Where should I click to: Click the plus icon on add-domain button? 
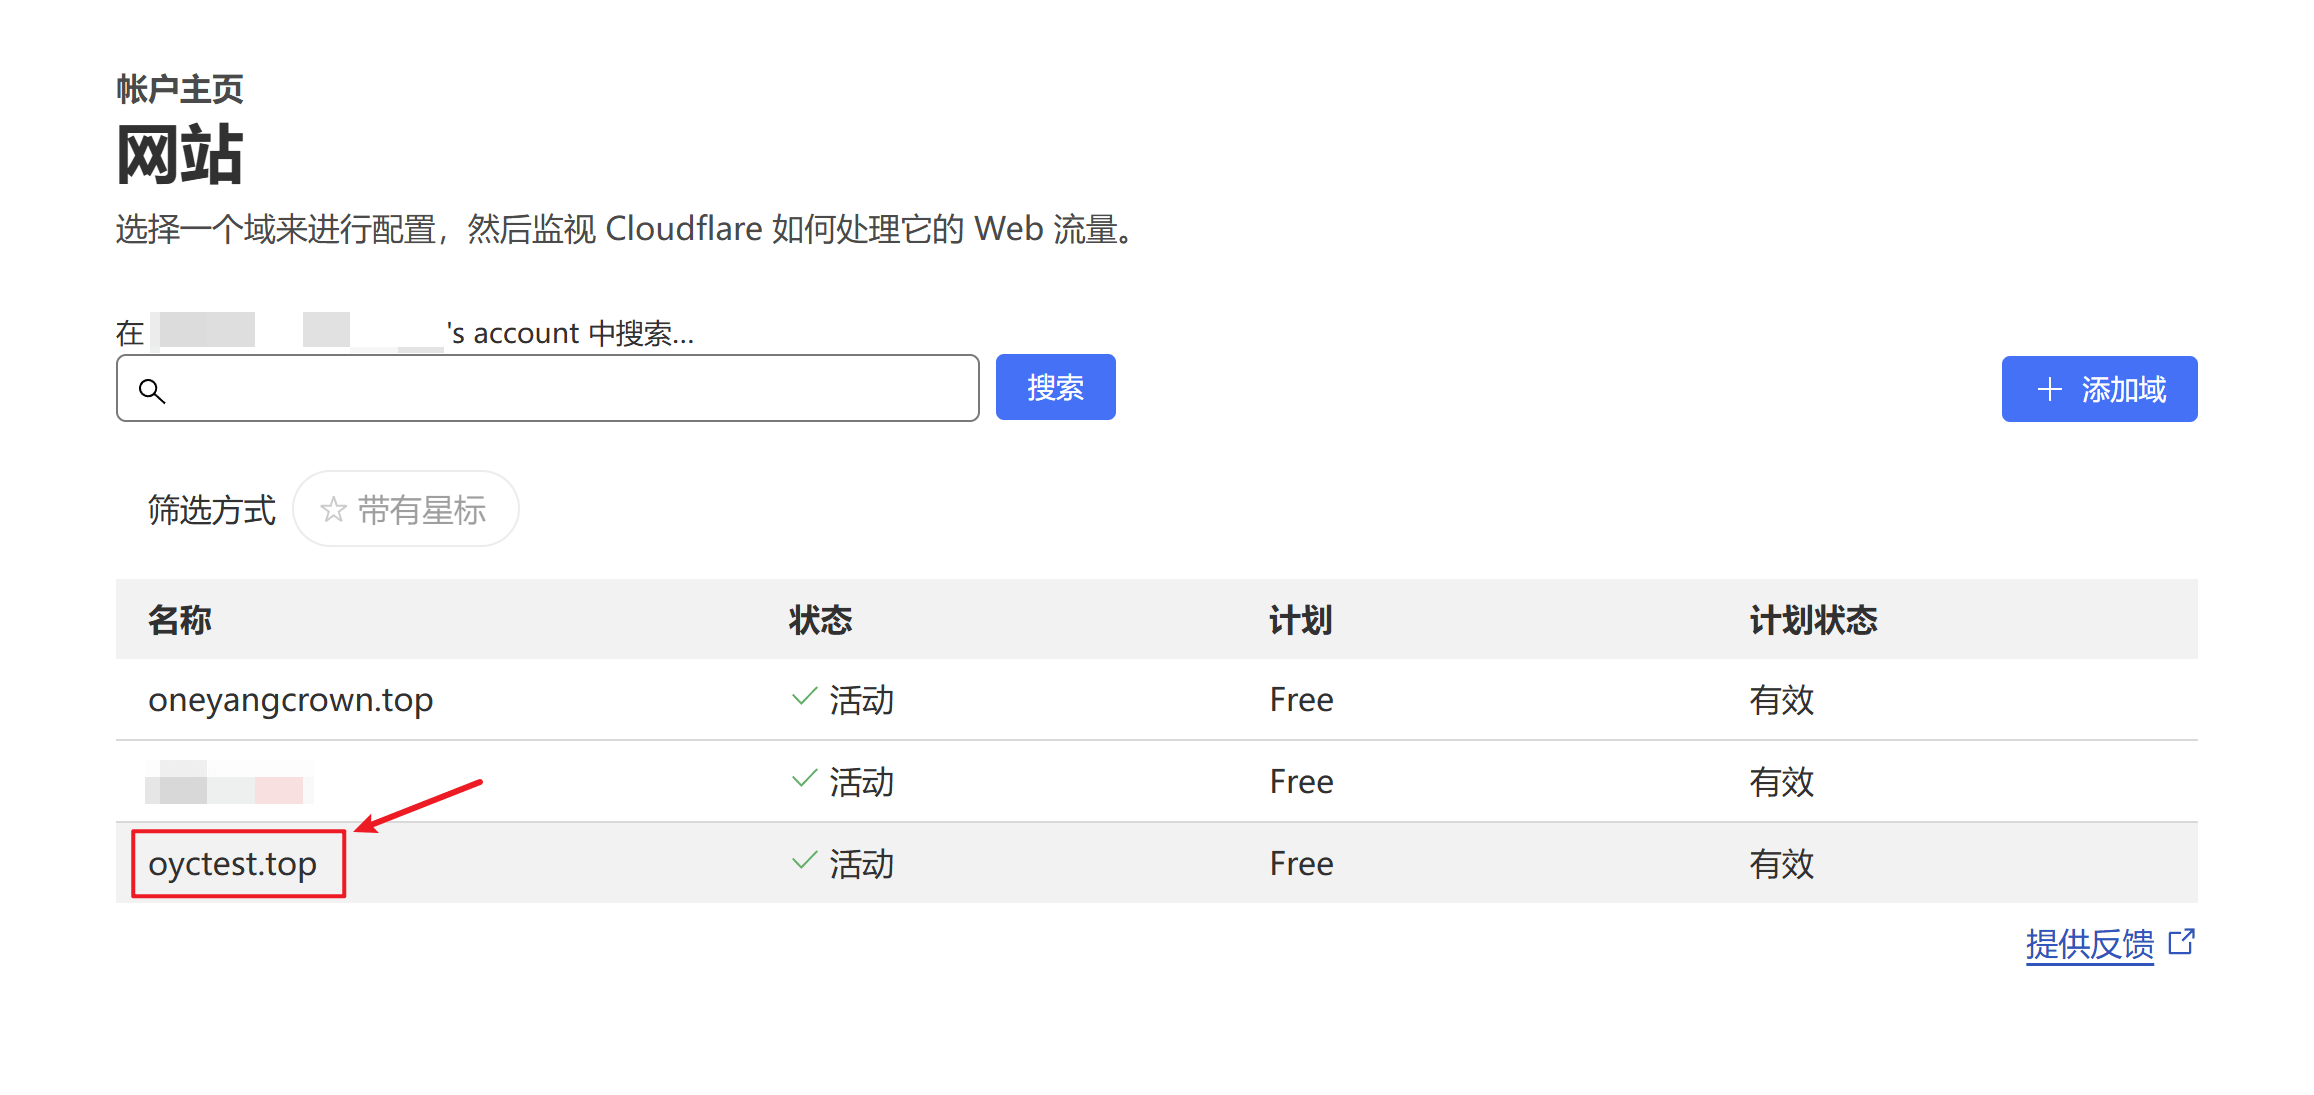tap(2049, 389)
